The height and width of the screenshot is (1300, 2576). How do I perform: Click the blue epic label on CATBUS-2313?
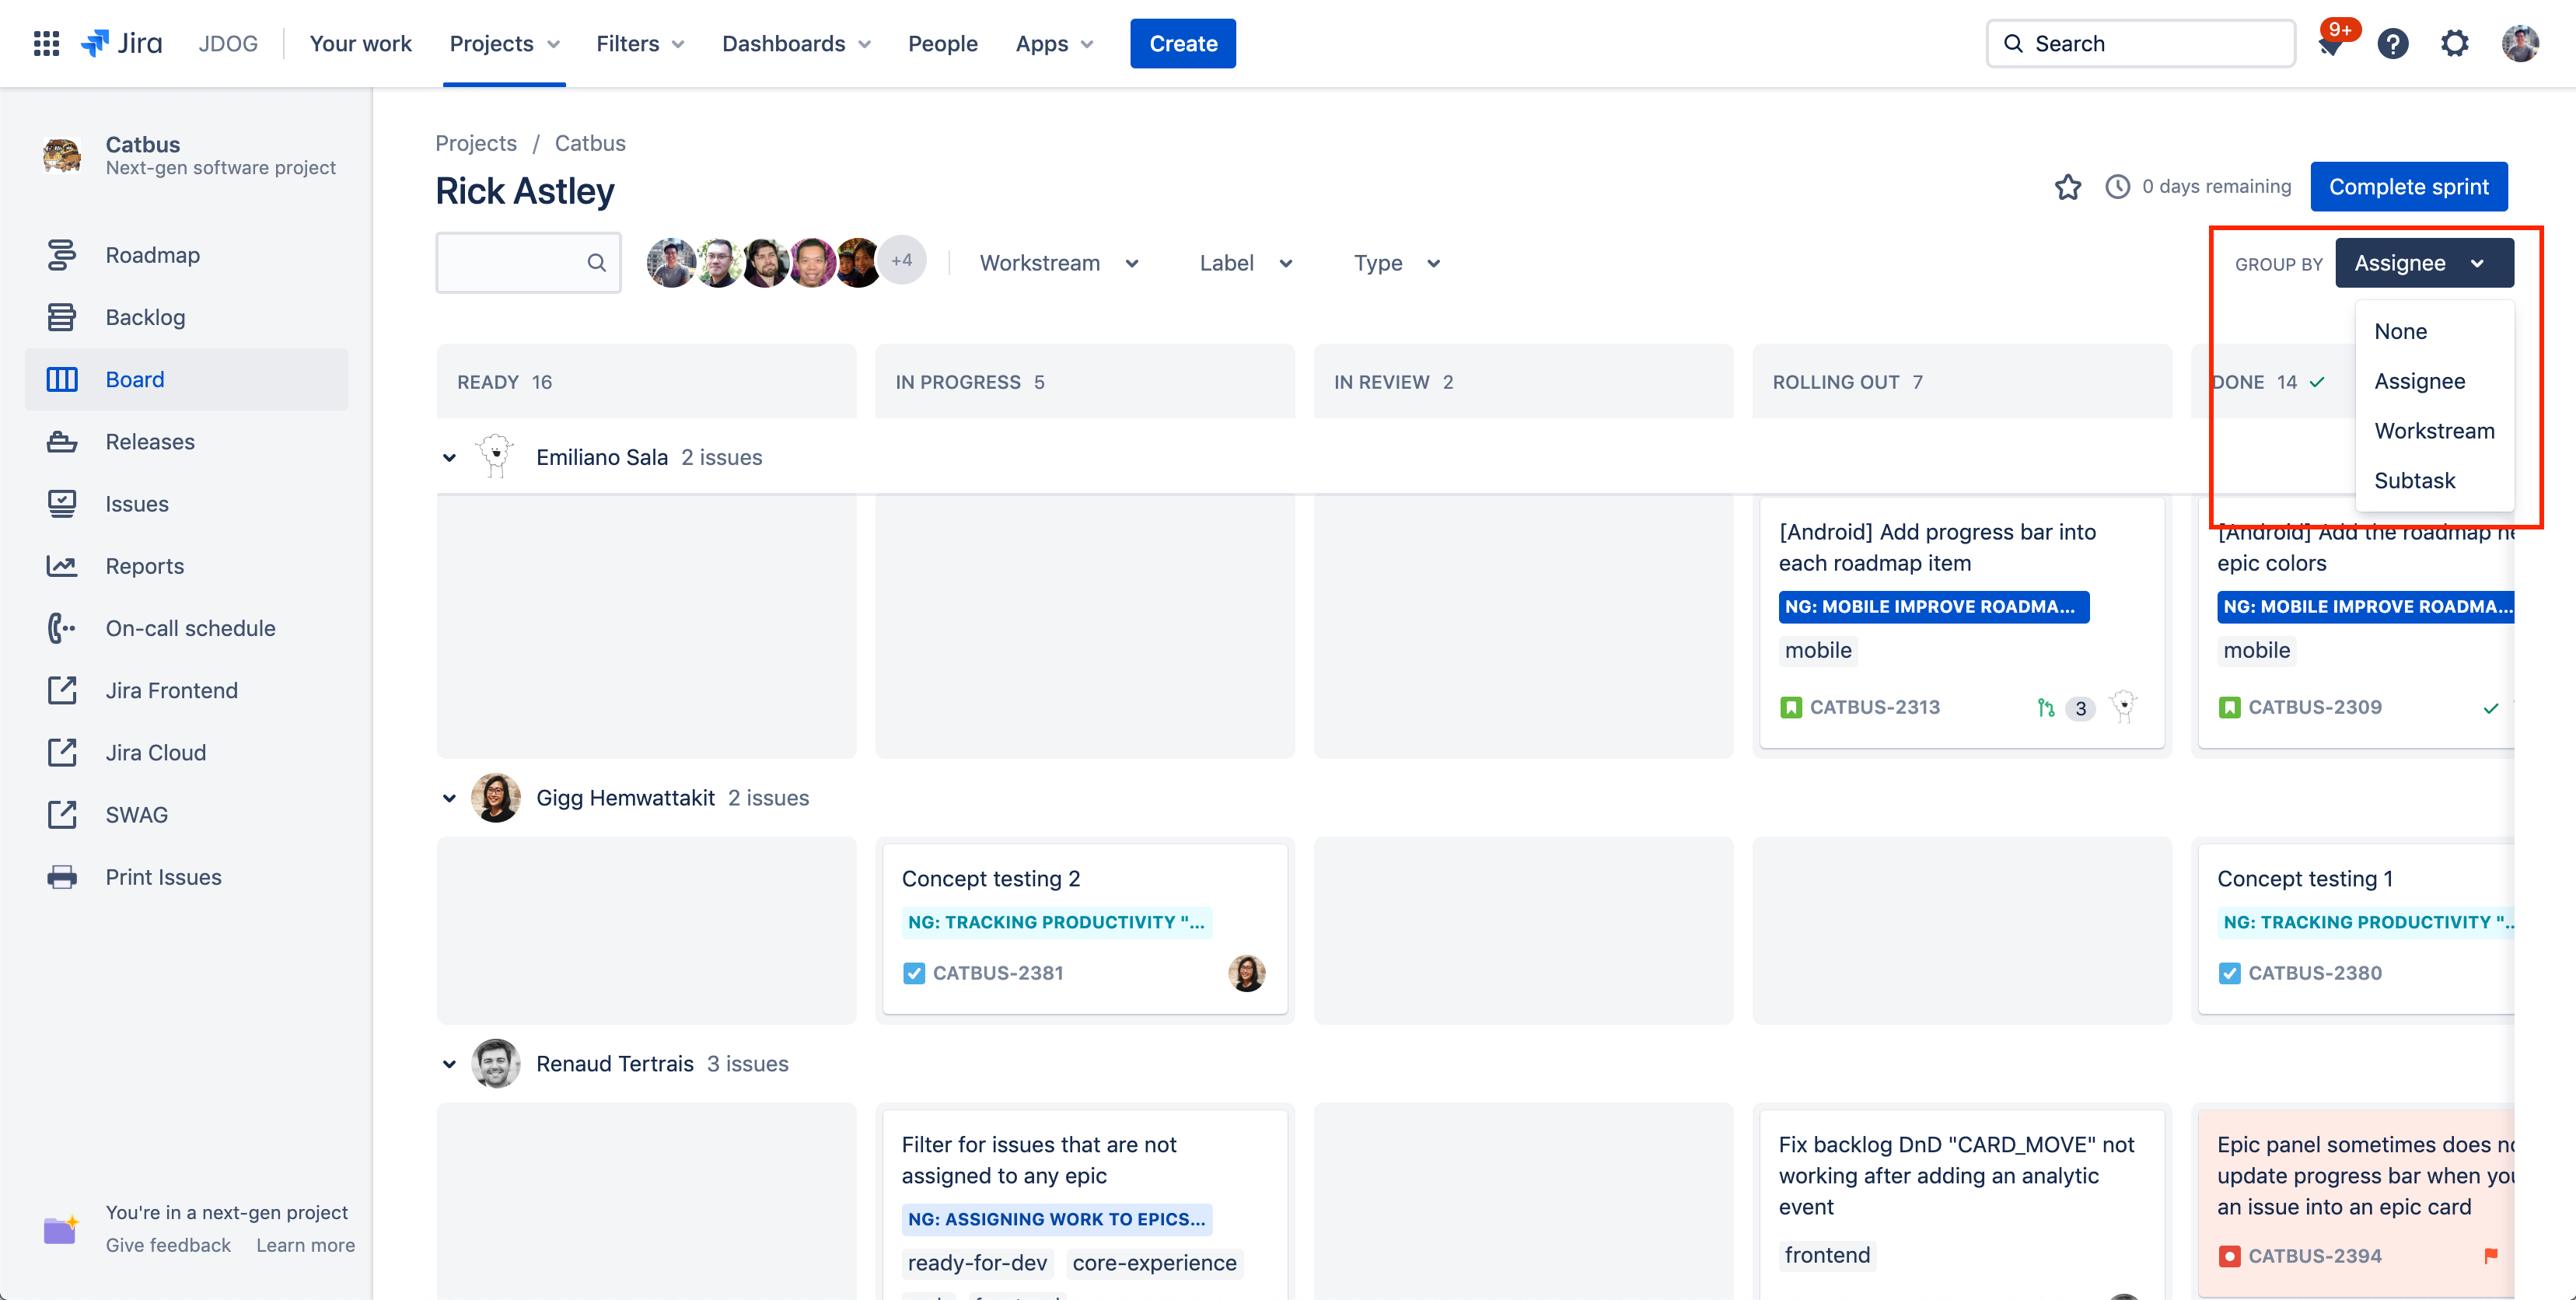tap(1933, 607)
